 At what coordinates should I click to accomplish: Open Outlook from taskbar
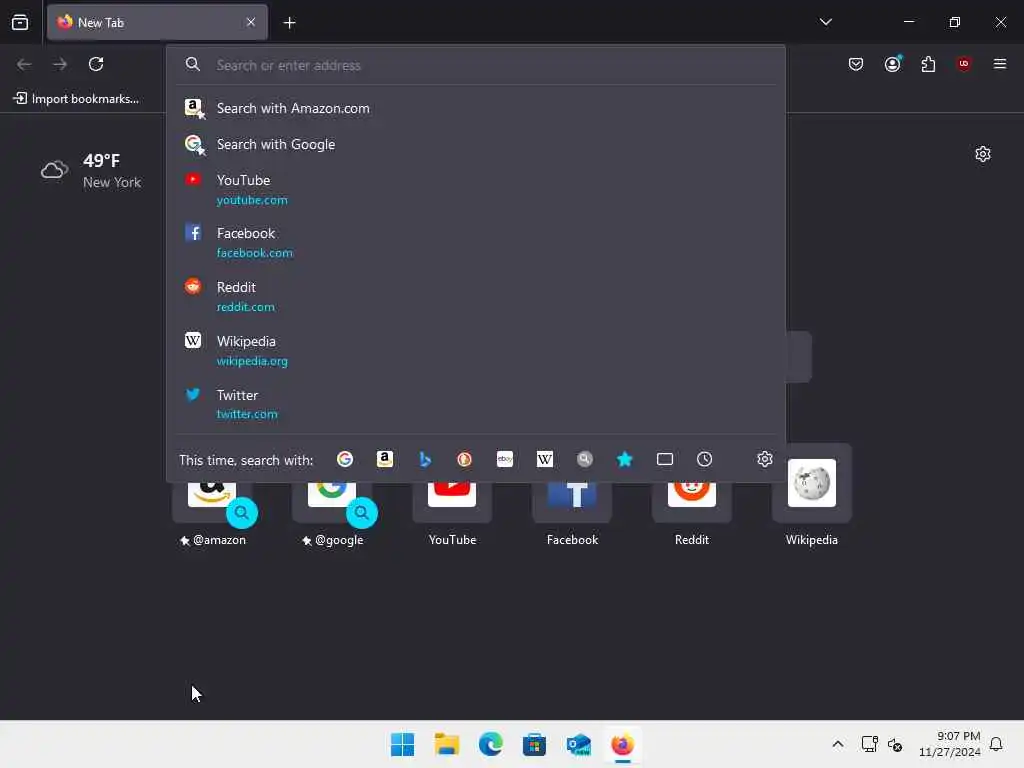(579, 744)
